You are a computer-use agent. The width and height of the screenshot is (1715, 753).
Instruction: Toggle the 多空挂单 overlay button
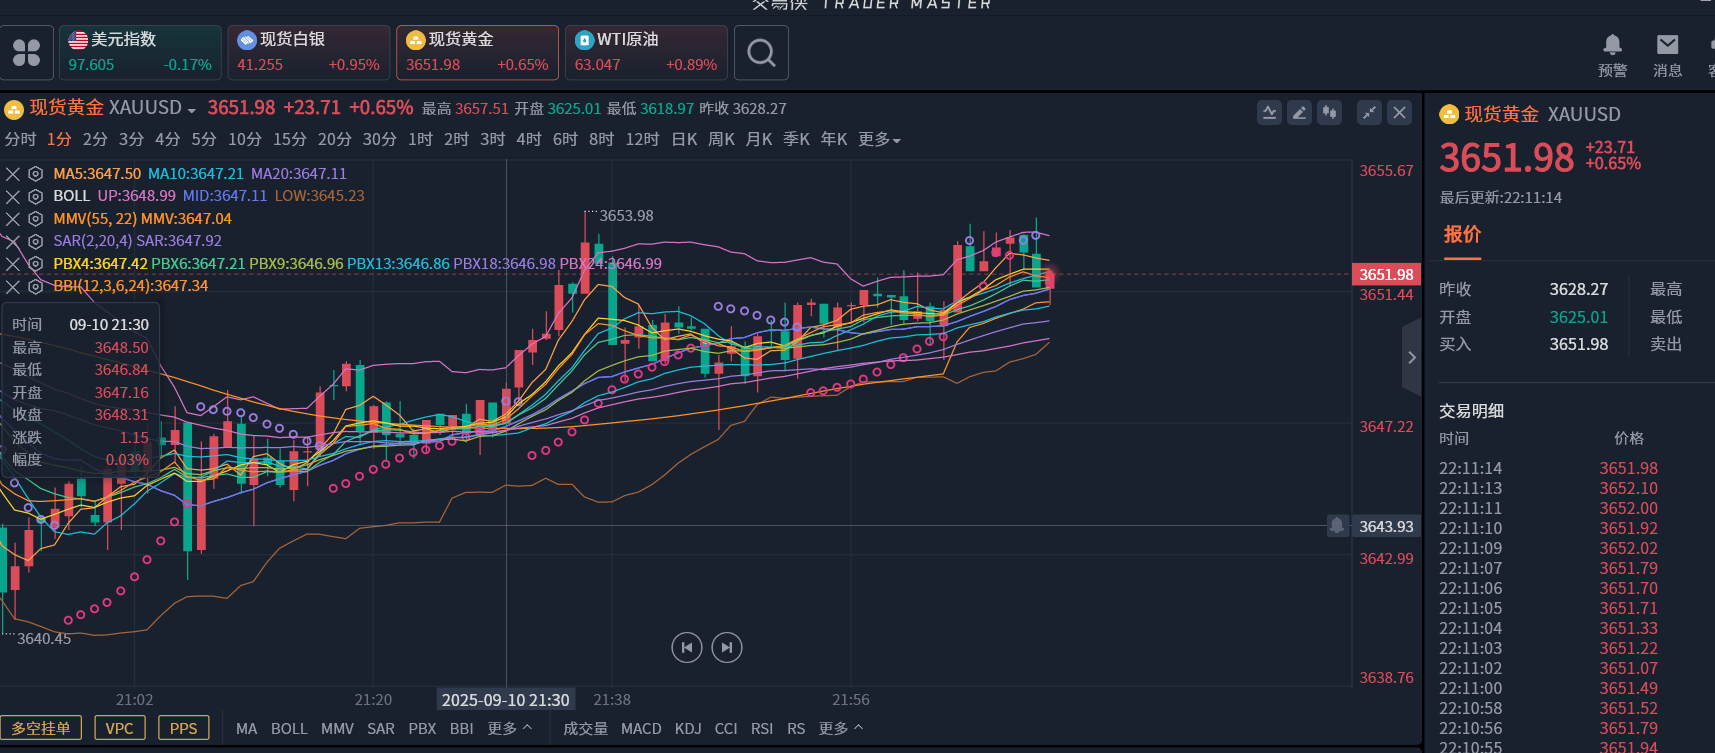(41, 728)
